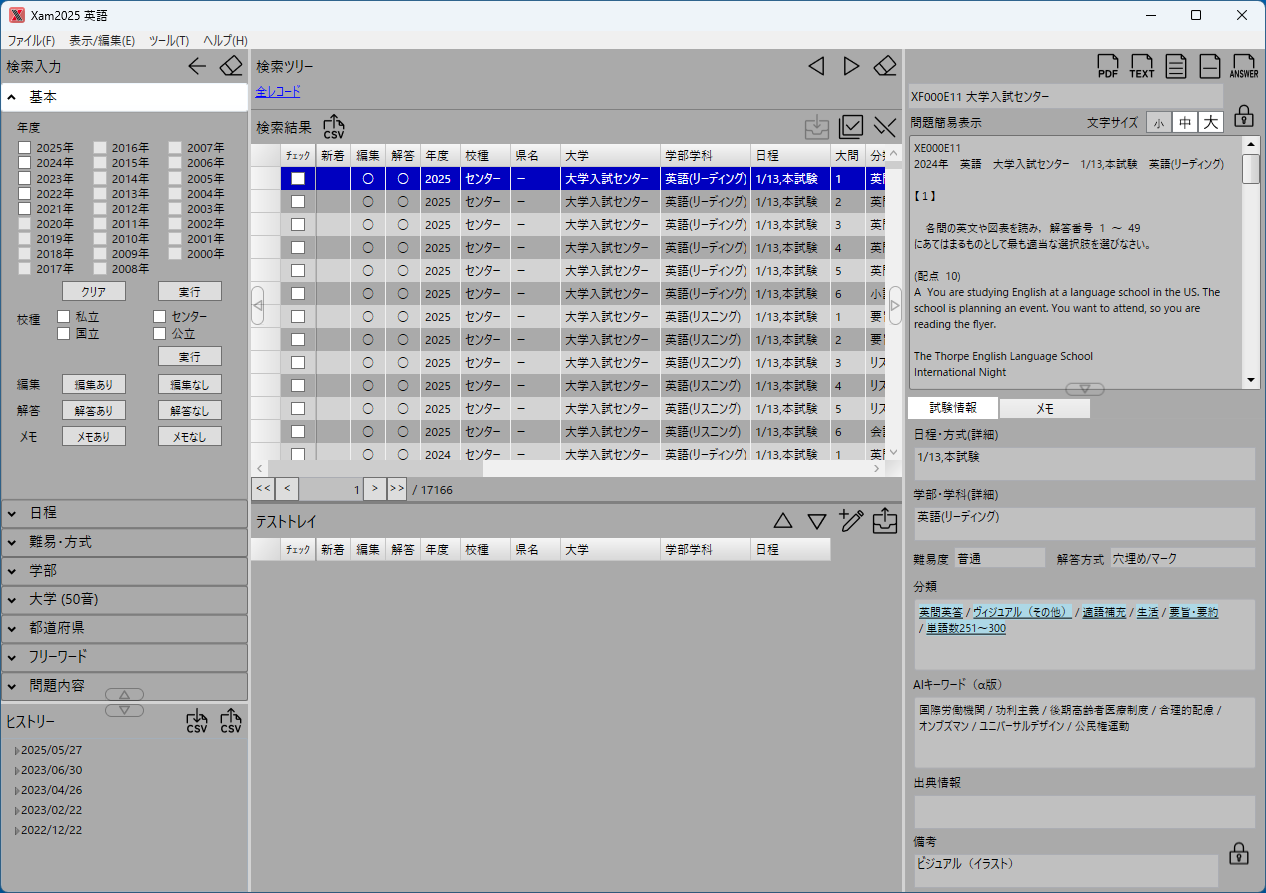Screen dimensions: 1266x893
Task: Open the PDF view icon
Action: click(x=1108, y=67)
